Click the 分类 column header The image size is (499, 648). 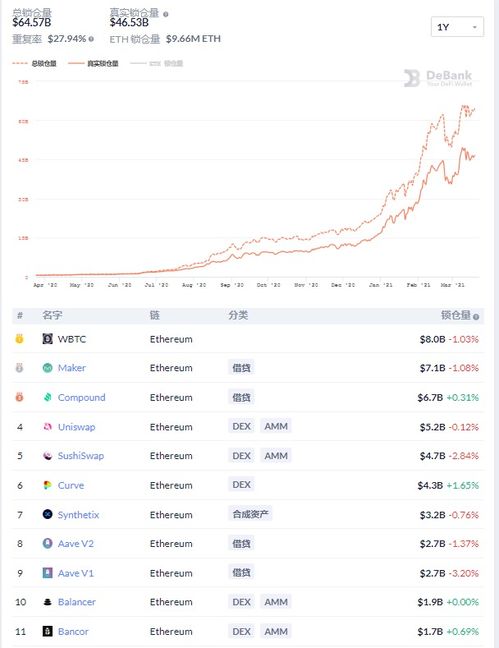(x=238, y=315)
